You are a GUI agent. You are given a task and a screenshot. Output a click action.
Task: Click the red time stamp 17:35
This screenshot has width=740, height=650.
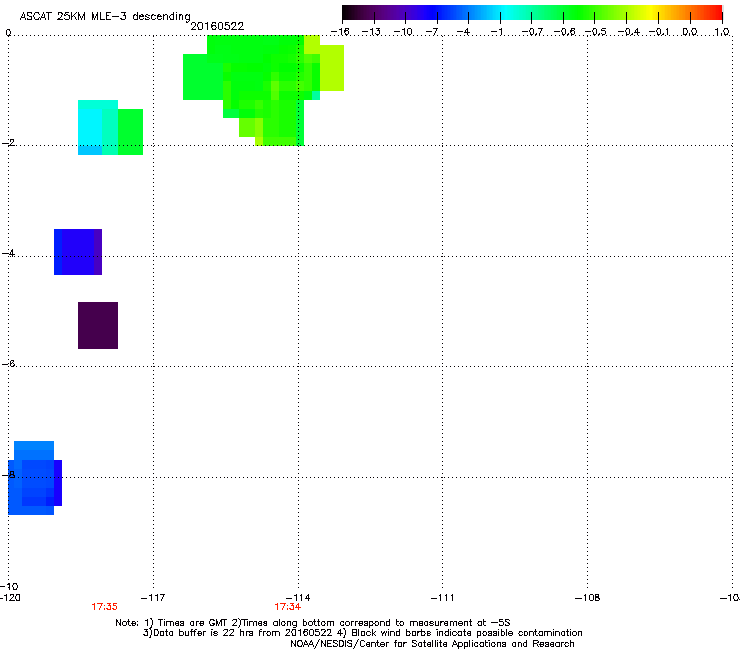point(104,607)
